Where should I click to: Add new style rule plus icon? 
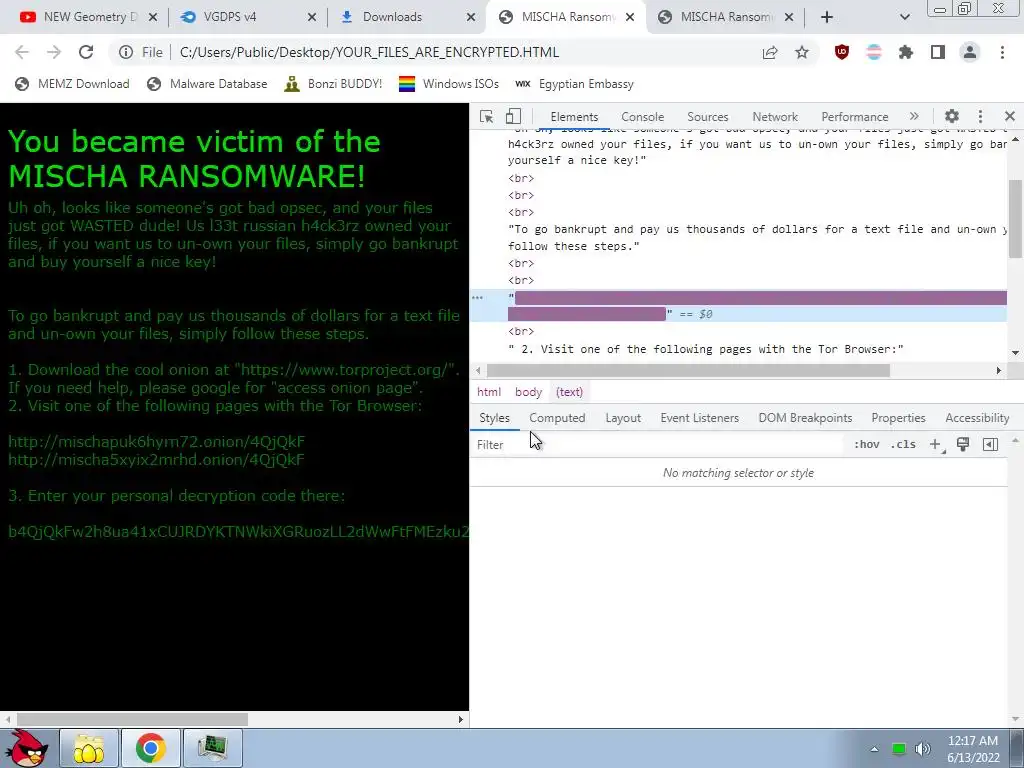click(936, 445)
